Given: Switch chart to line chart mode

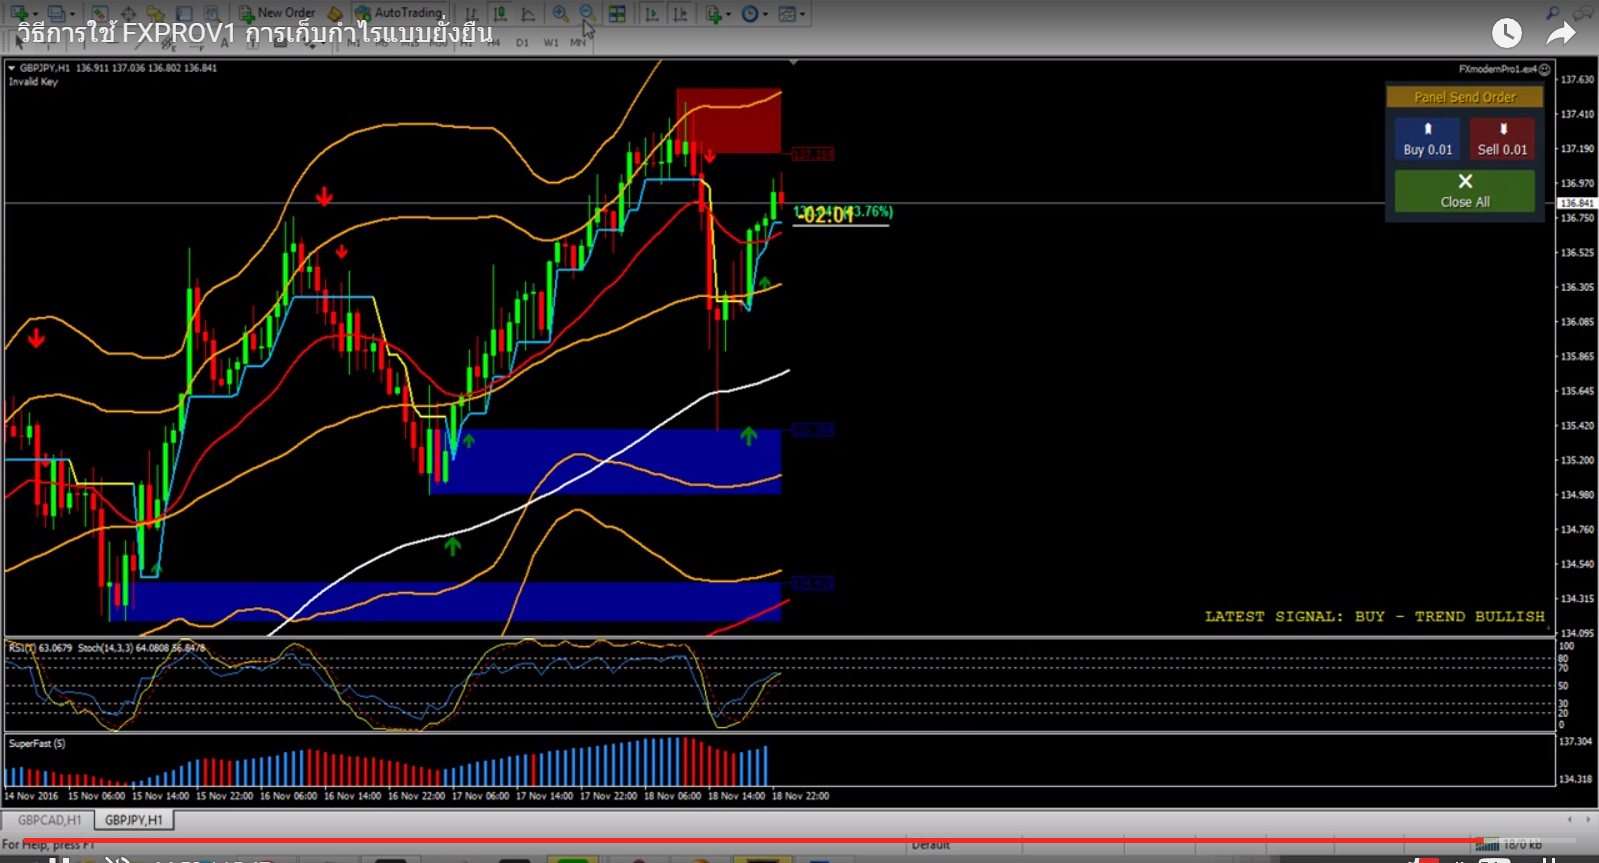Looking at the screenshot, I should pos(528,13).
